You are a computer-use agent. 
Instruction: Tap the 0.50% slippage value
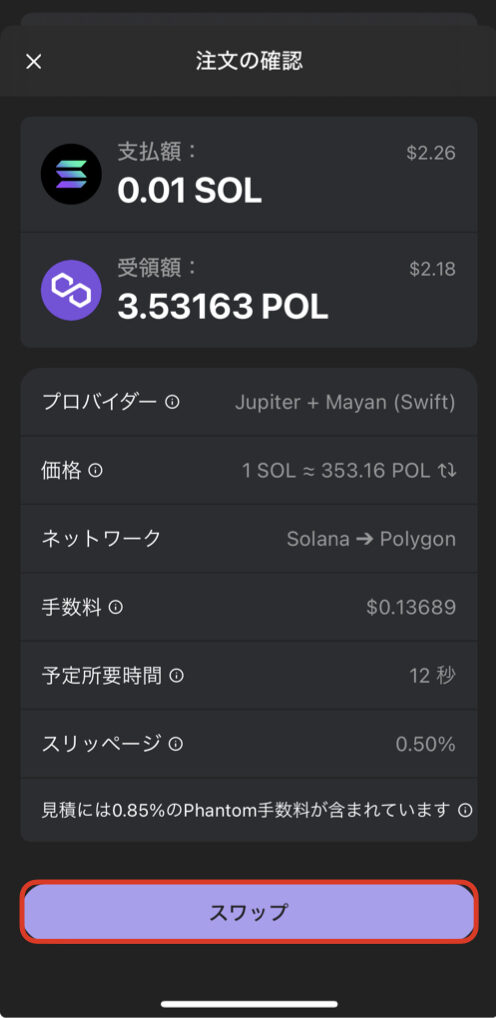(x=425, y=744)
